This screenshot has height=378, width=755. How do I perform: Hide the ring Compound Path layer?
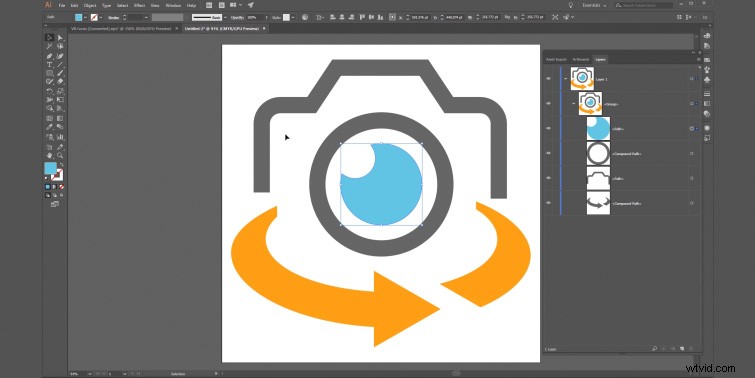click(x=548, y=154)
